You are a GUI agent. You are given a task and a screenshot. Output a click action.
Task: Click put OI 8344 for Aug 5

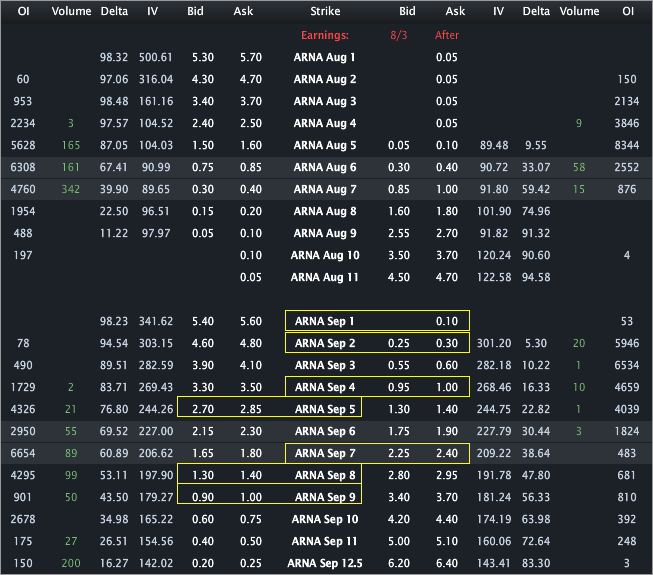[x=627, y=145]
